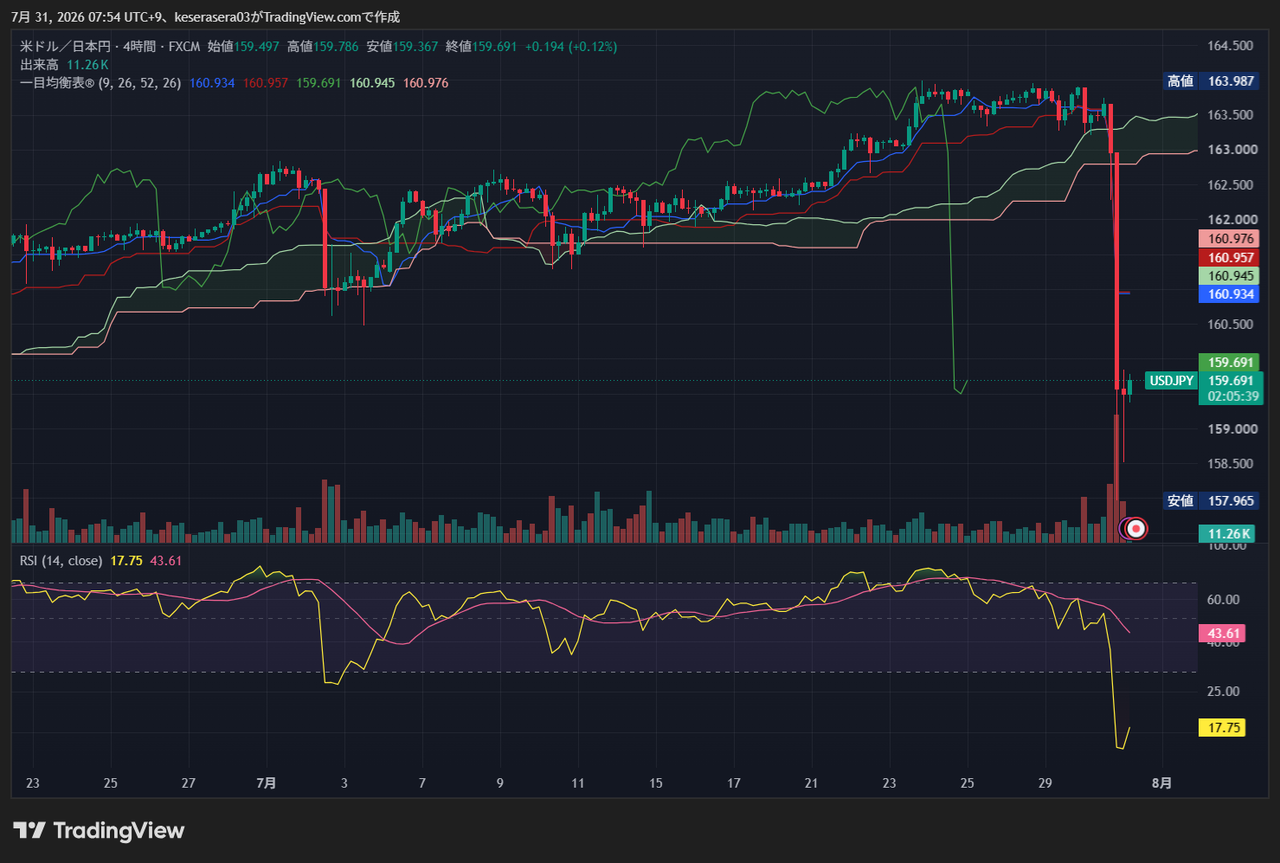
Task: Click the 27 date label on time axis
Action: click(x=188, y=783)
